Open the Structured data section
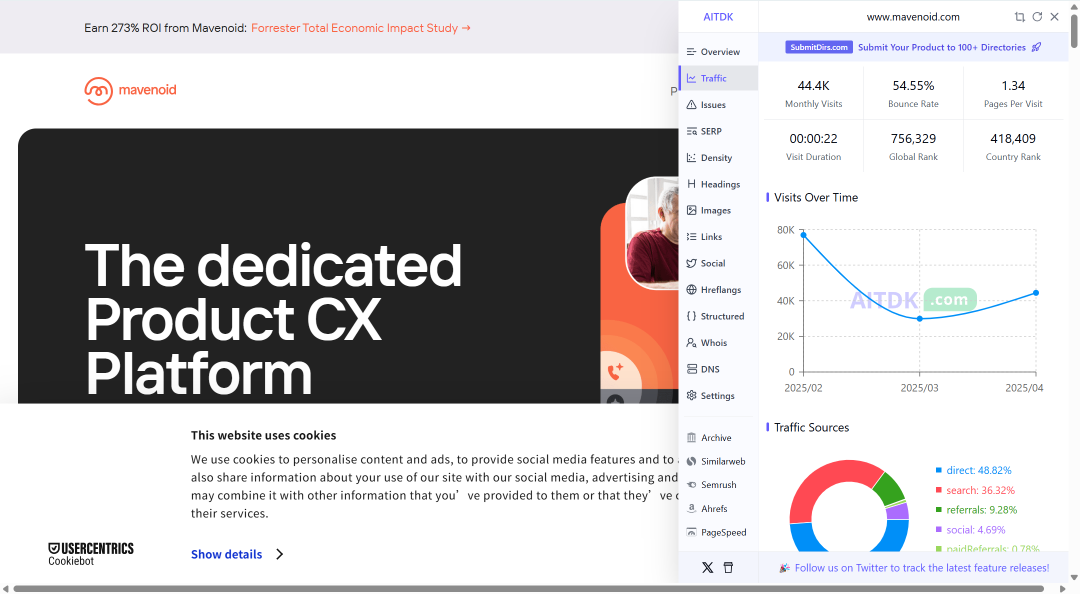Viewport: 1080px width, 594px height. (x=718, y=316)
